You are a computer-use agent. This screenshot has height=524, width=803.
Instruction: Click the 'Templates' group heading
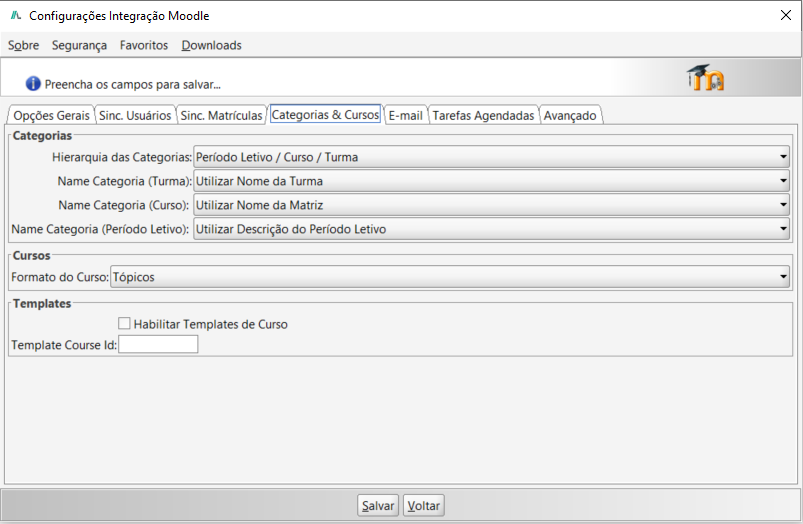pyautogui.click(x=42, y=303)
